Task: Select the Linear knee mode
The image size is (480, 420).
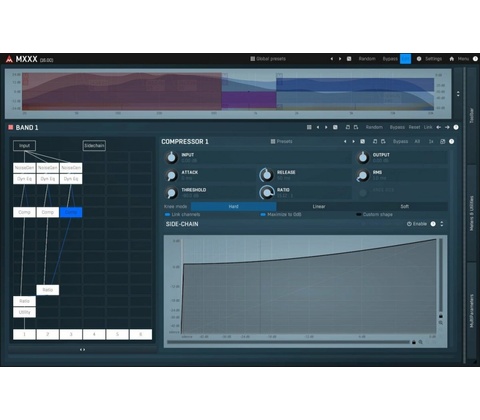Action: pyautogui.click(x=319, y=206)
